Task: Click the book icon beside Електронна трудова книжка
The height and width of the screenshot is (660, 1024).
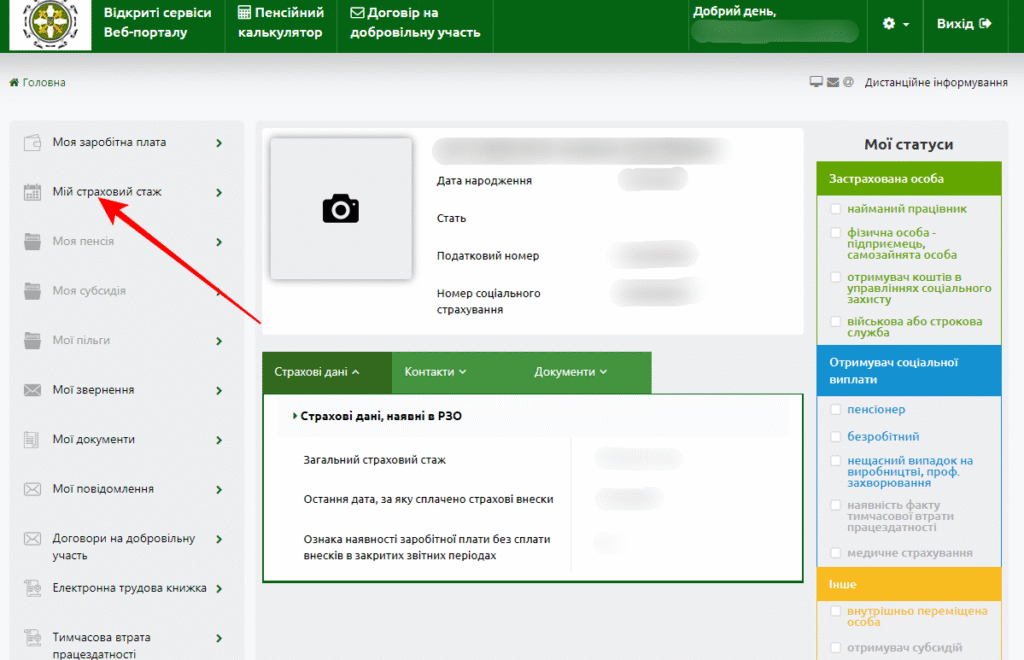Action: pos(32,588)
